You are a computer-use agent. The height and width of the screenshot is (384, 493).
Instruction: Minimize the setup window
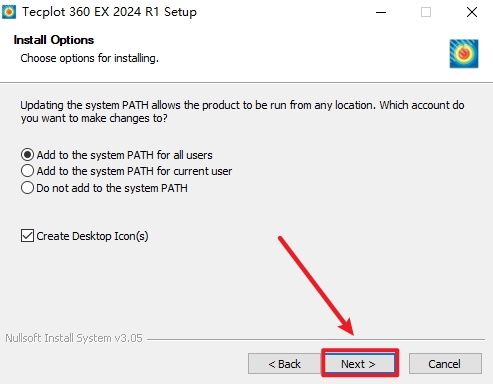(x=381, y=12)
